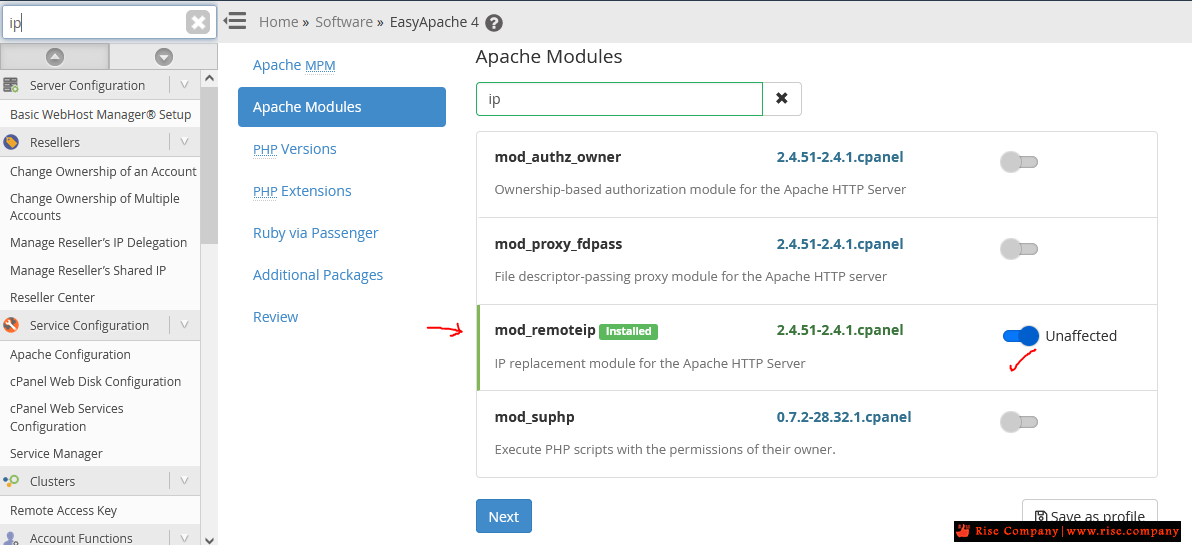1192x545 pixels.
Task: Enable the mod_suphp toggle
Action: [x=1019, y=422]
